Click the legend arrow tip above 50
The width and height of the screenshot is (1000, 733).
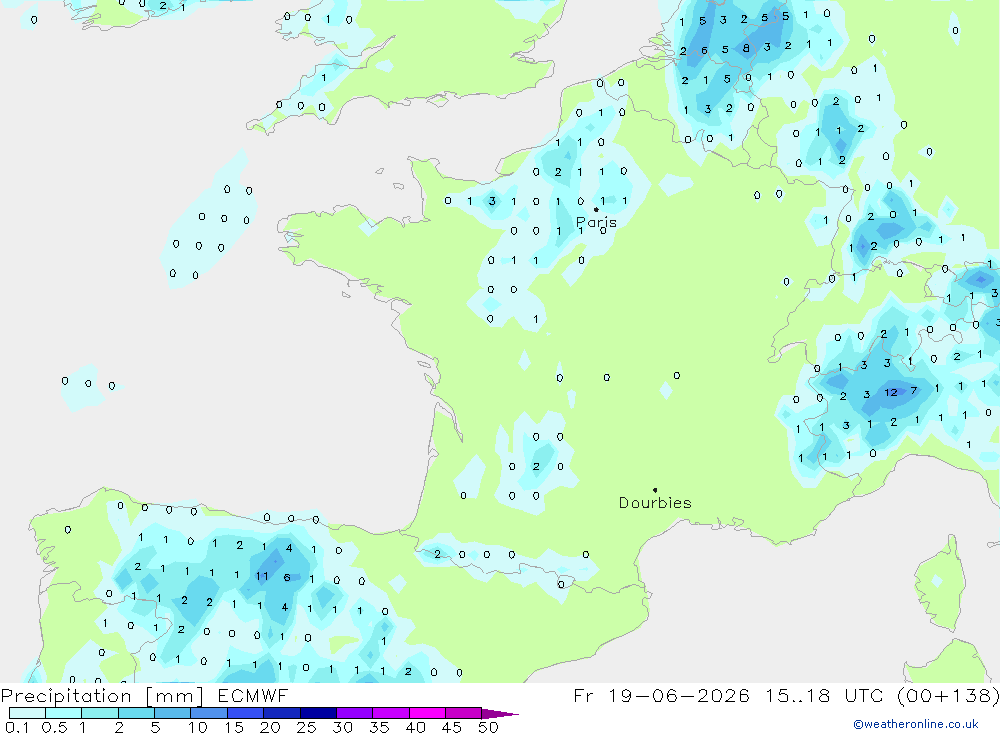500,713
